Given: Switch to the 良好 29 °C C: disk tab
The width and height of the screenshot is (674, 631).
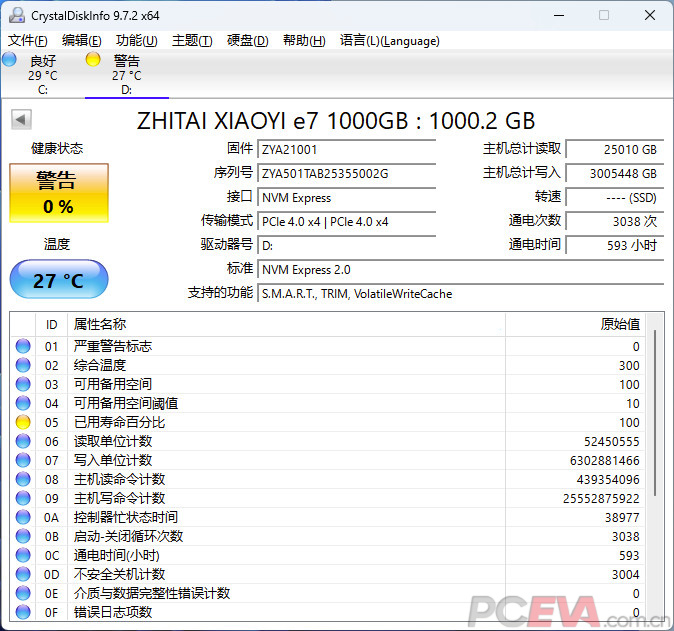Looking at the screenshot, I should (x=43, y=75).
